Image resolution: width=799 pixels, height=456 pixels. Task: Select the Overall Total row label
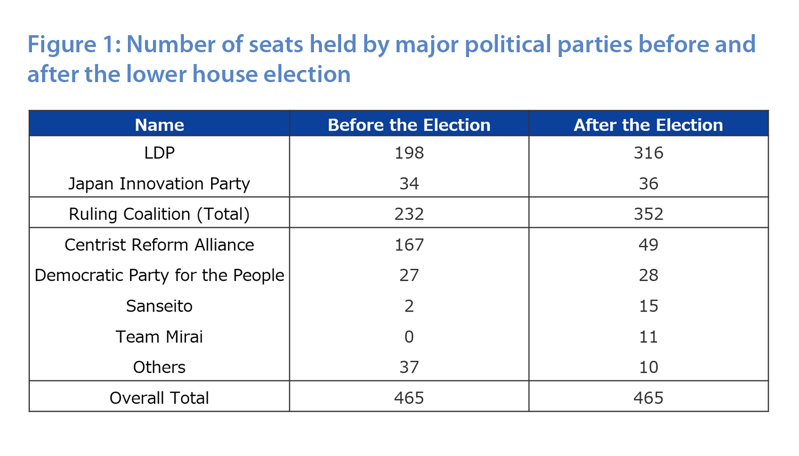click(159, 398)
